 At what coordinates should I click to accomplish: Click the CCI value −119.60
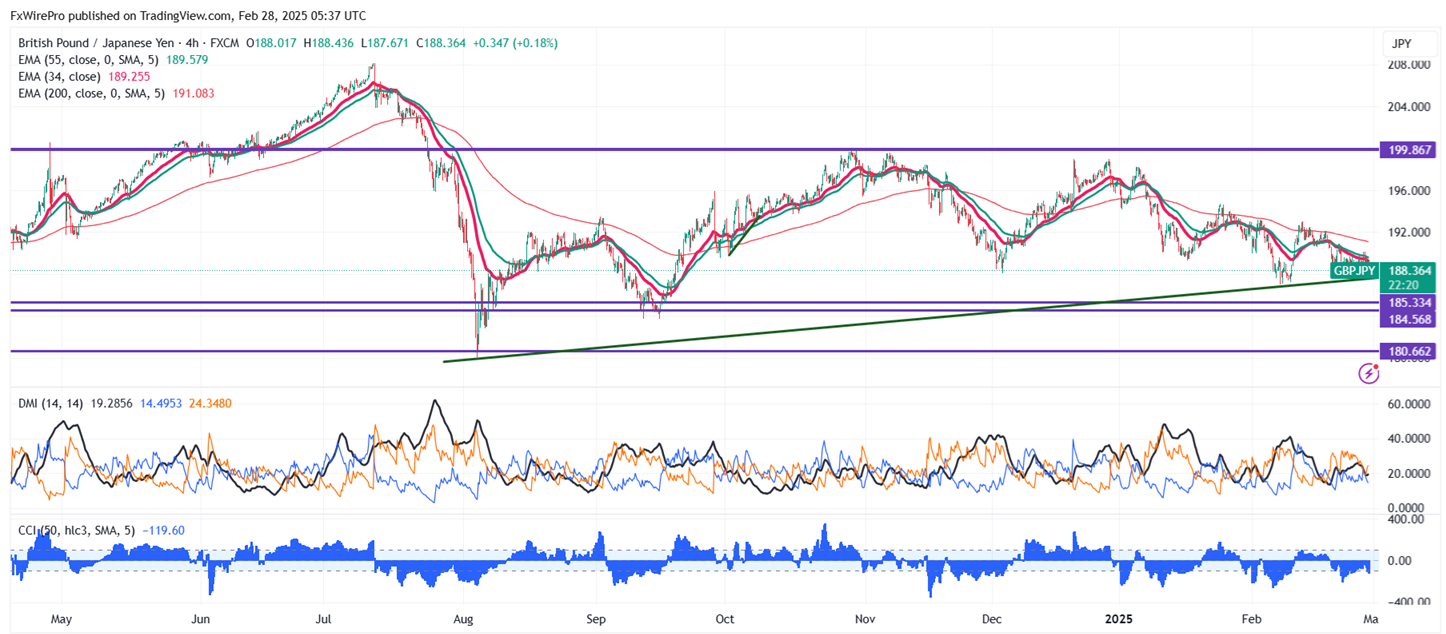164,530
